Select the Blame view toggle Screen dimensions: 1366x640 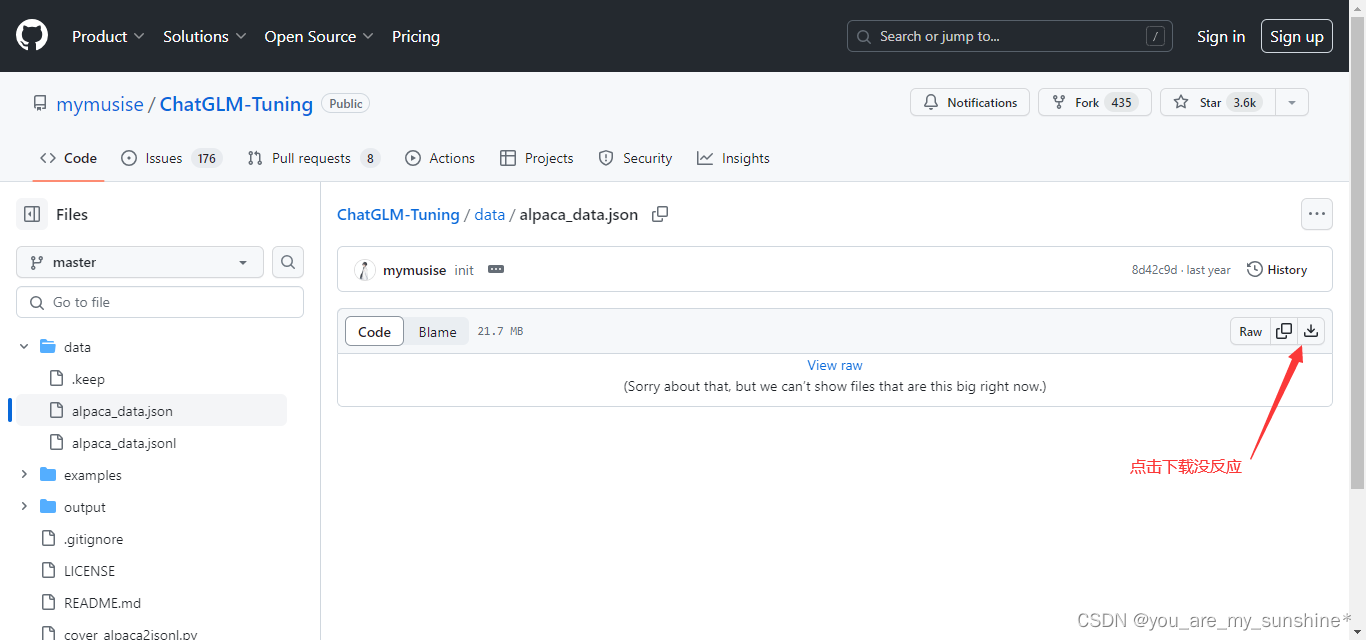pos(437,332)
